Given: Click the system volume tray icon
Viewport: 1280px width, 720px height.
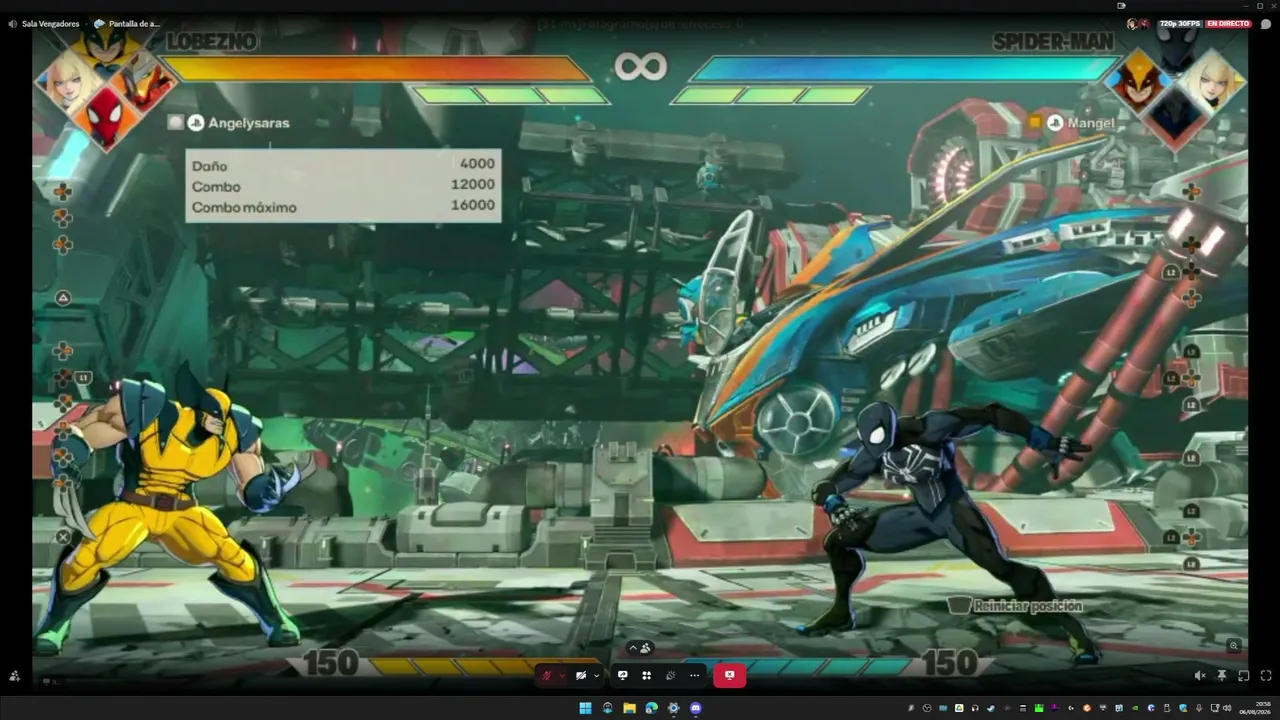Looking at the screenshot, I should tap(1227, 708).
